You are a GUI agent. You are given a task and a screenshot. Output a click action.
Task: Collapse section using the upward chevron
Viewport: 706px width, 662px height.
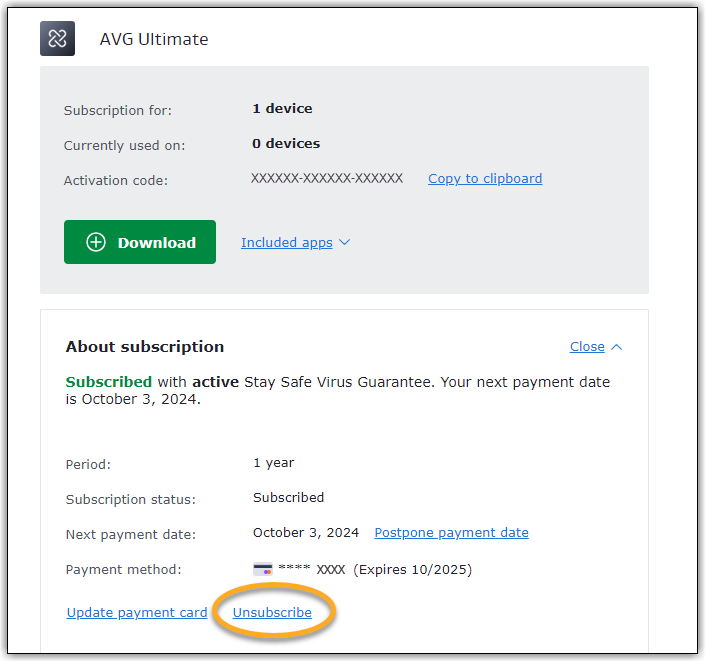coord(616,347)
